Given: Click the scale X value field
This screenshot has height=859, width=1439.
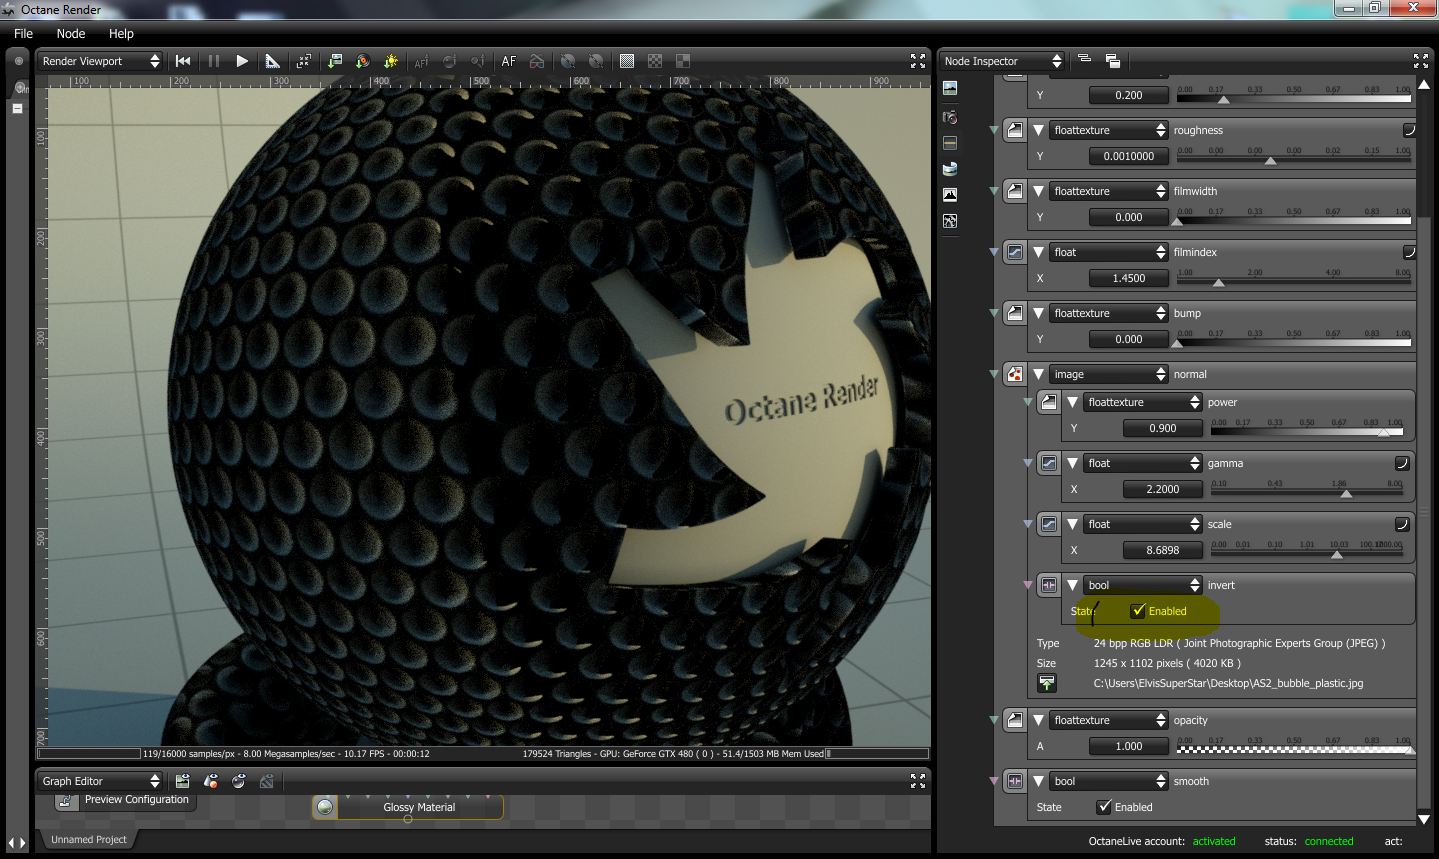Looking at the screenshot, I should [x=1162, y=550].
